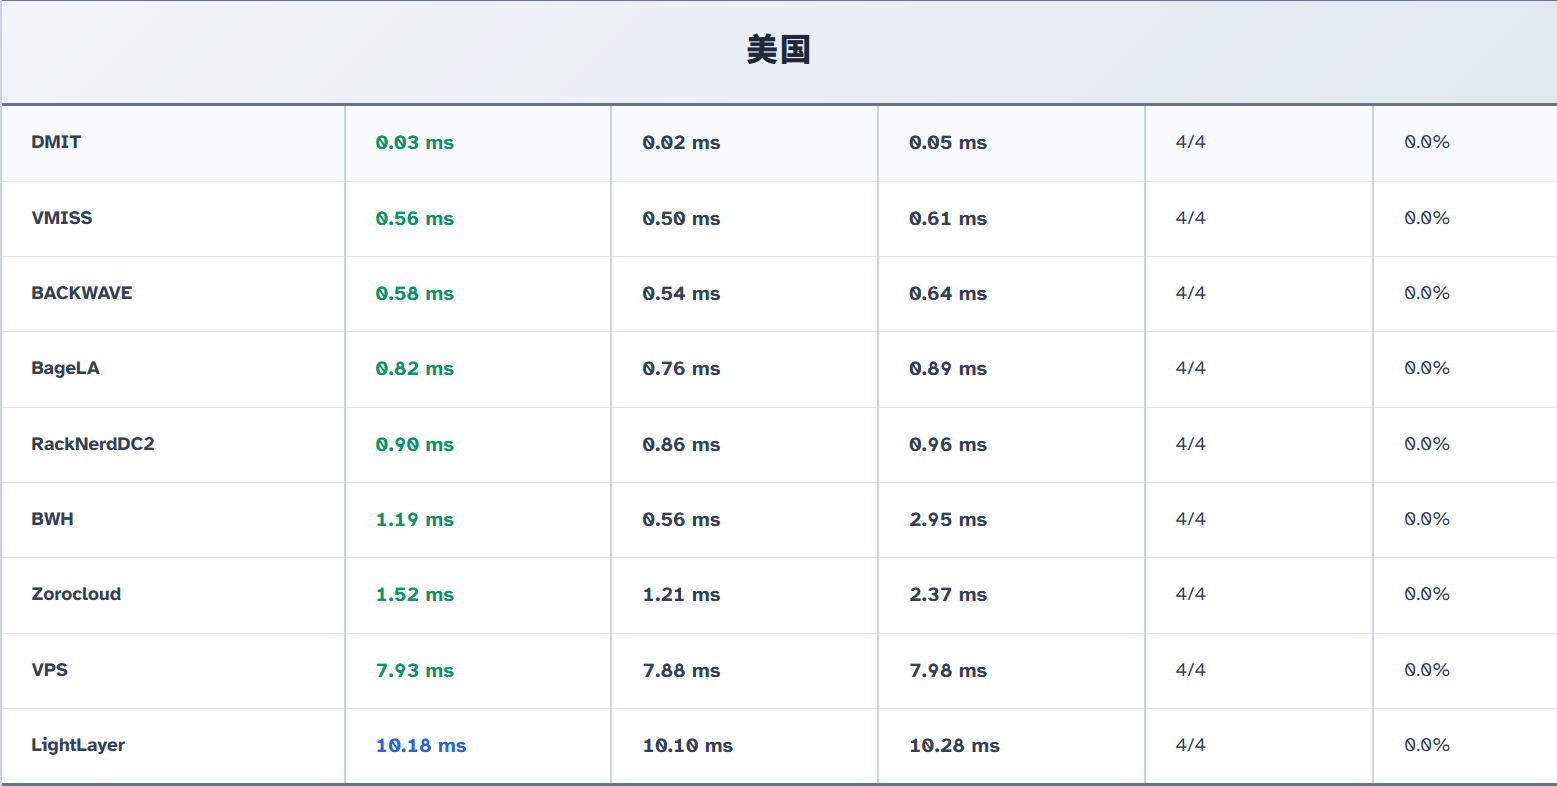Select the 7.93 ms average latency
Viewport: 1557px width, 786px height.
pyautogui.click(x=415, y=671)
